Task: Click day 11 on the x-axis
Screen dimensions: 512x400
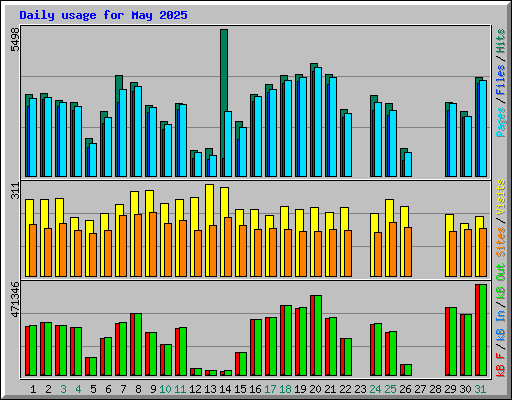Action: [180, 389]
